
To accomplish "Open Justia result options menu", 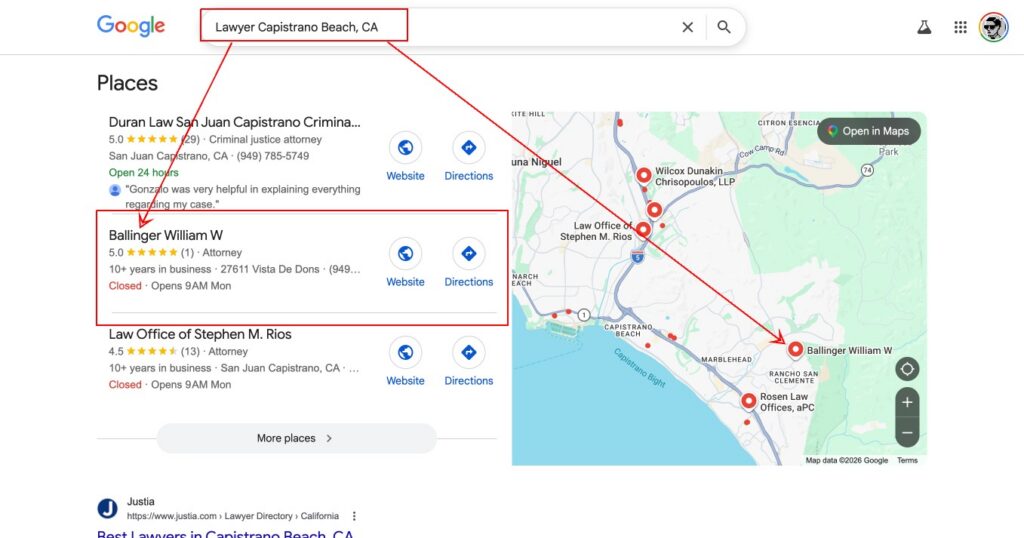I will (x=354, y=516).
